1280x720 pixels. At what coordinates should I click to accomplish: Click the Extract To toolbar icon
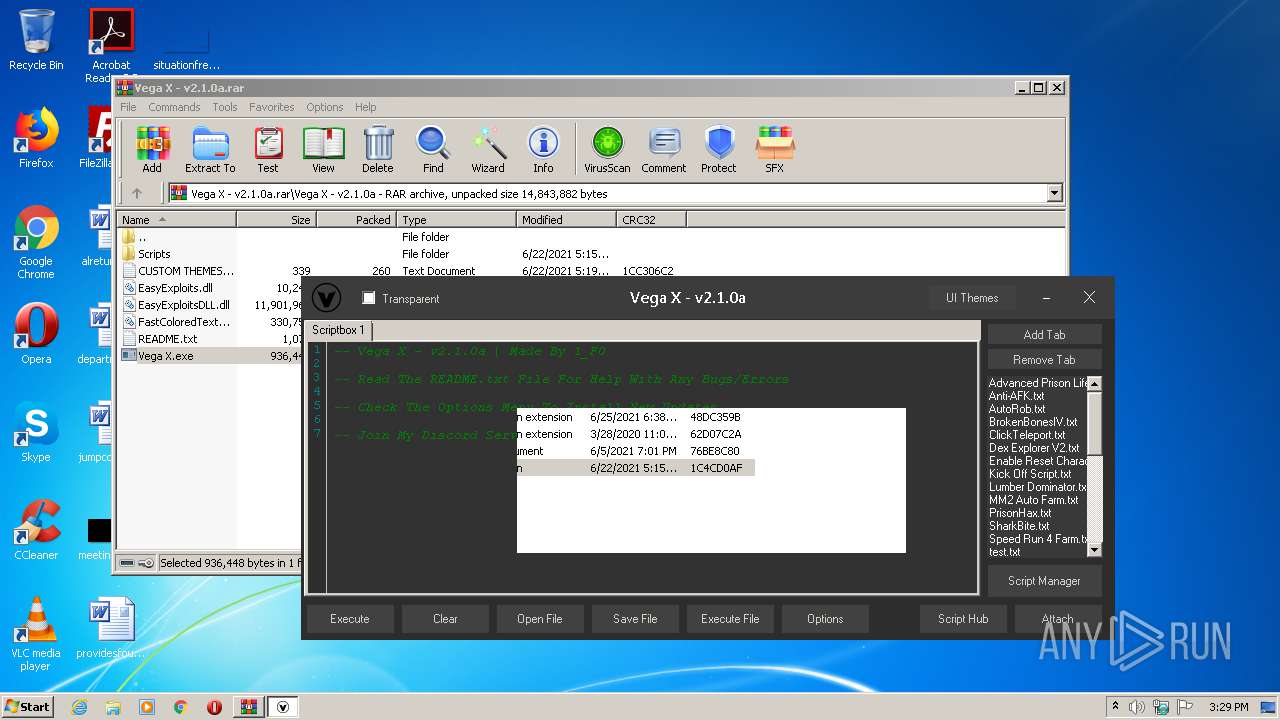click(x=210, y=149)
